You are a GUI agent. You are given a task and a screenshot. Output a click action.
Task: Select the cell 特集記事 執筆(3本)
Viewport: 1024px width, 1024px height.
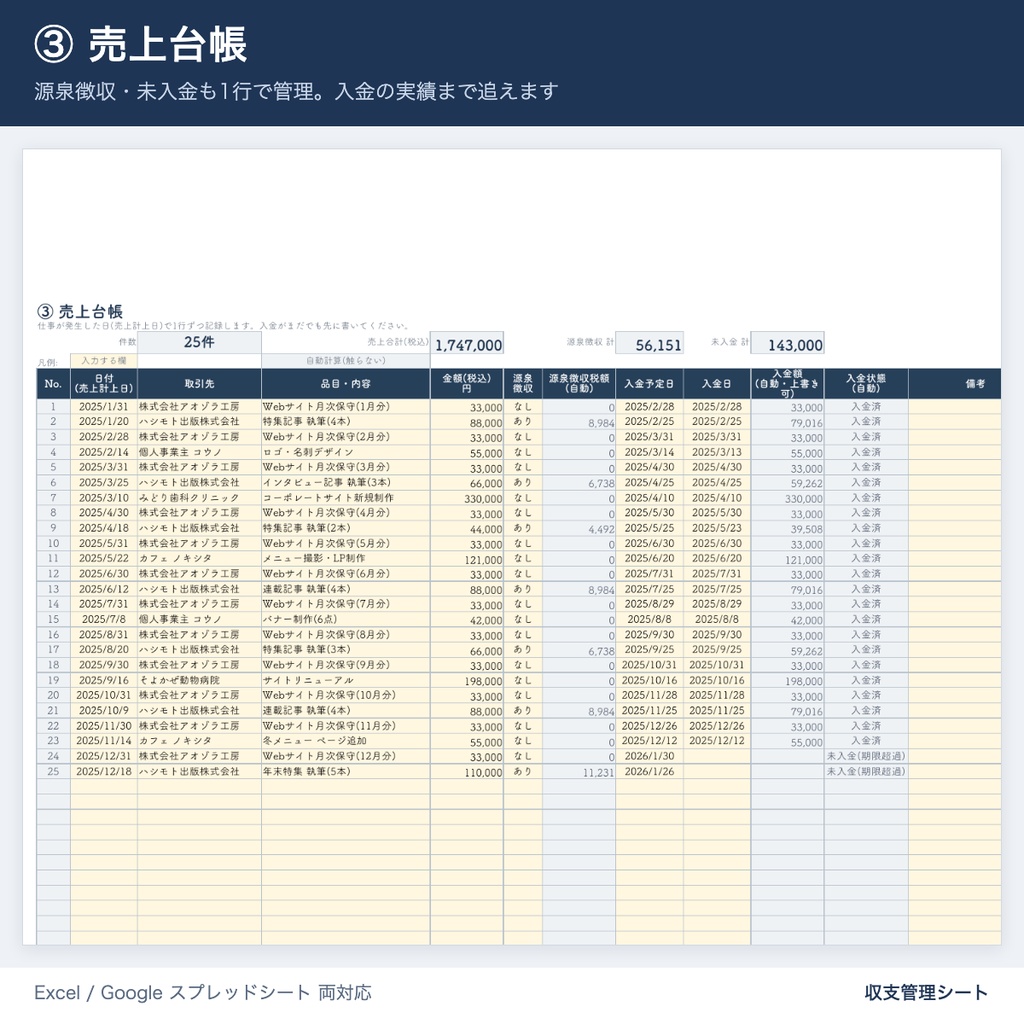[x=345, y=650]
